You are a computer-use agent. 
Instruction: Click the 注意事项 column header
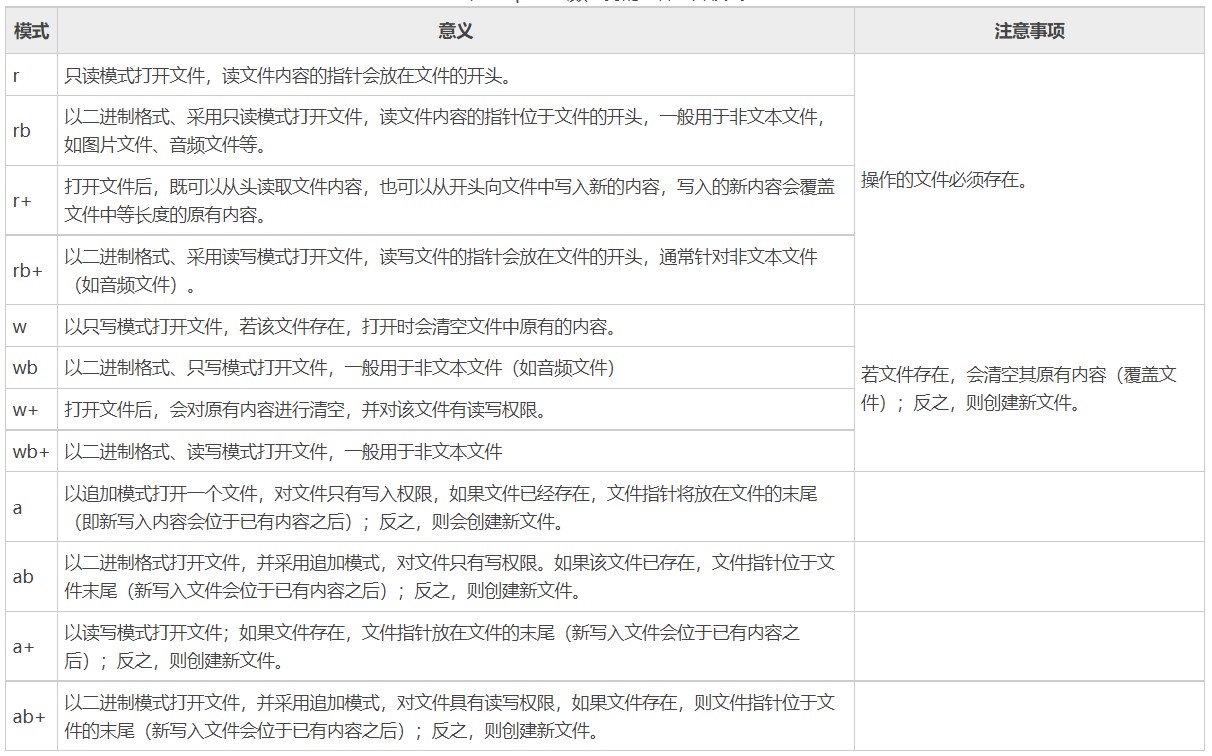point(1029,31)
